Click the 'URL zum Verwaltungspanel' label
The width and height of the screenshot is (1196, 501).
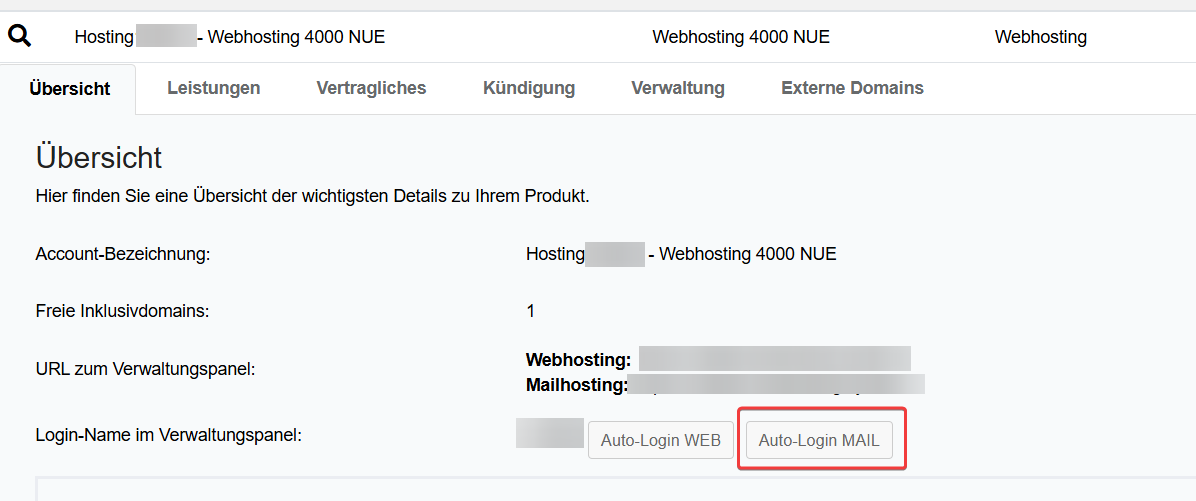145,369
